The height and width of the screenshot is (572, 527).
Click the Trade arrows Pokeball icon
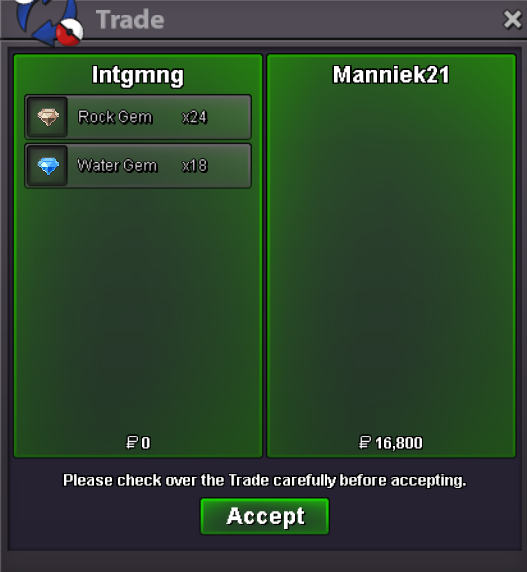(49, 22)
